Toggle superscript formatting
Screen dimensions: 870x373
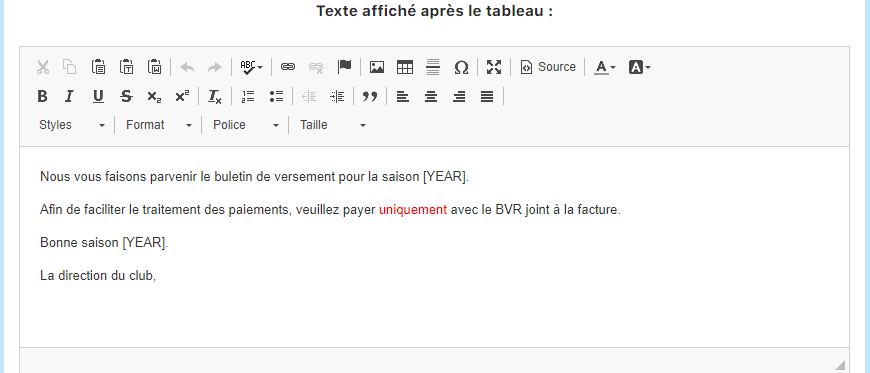[x=182, y=97]
